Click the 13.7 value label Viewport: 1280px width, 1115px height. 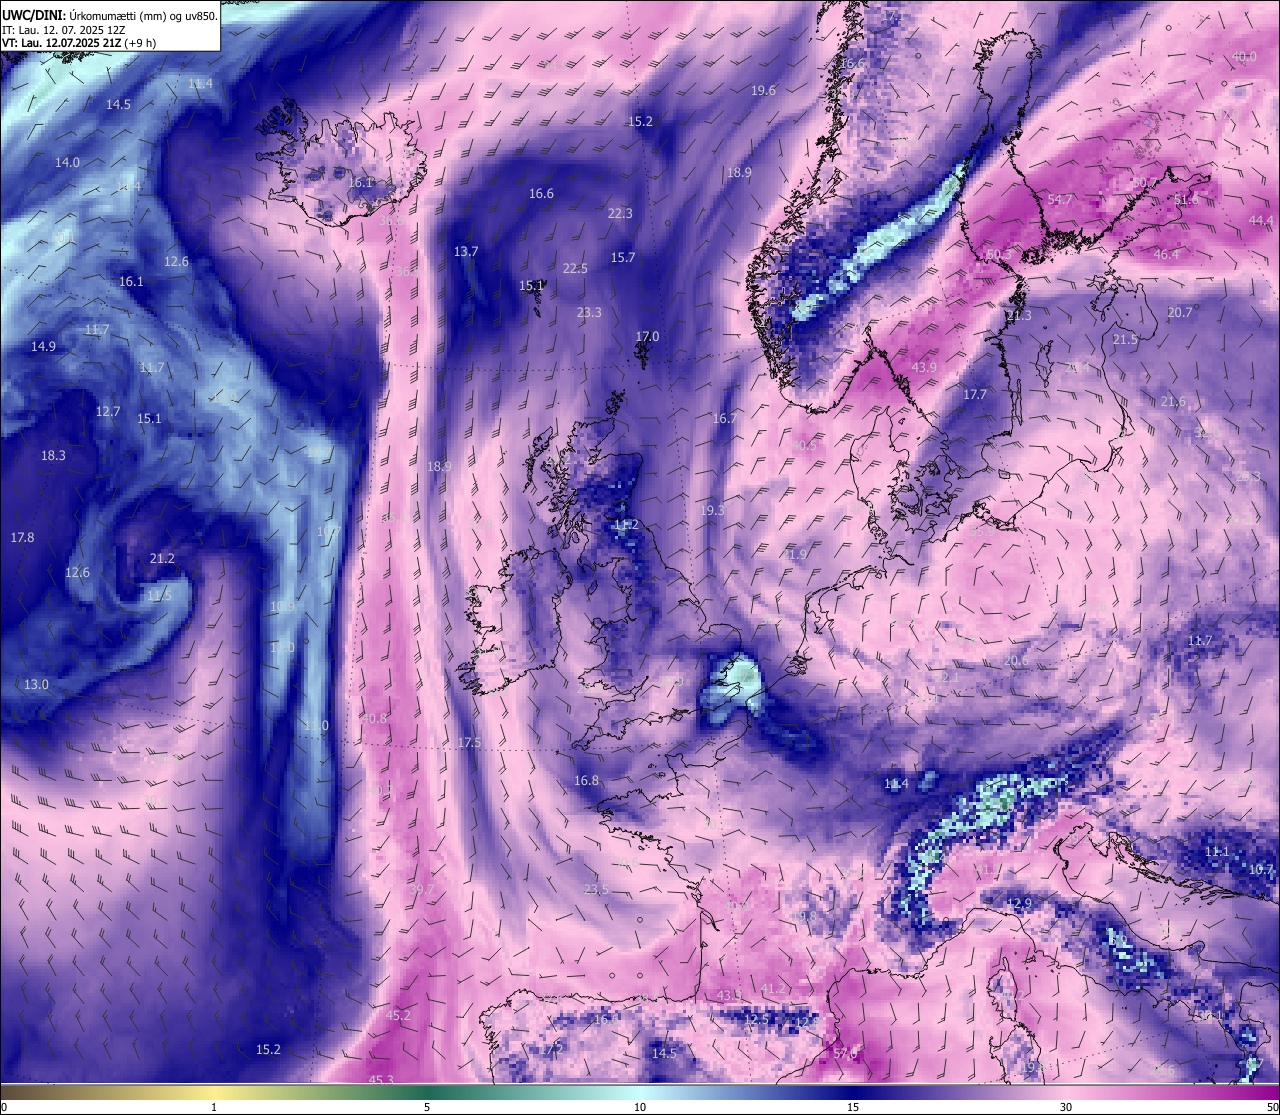pyautogui.click(x=466, y=251)
